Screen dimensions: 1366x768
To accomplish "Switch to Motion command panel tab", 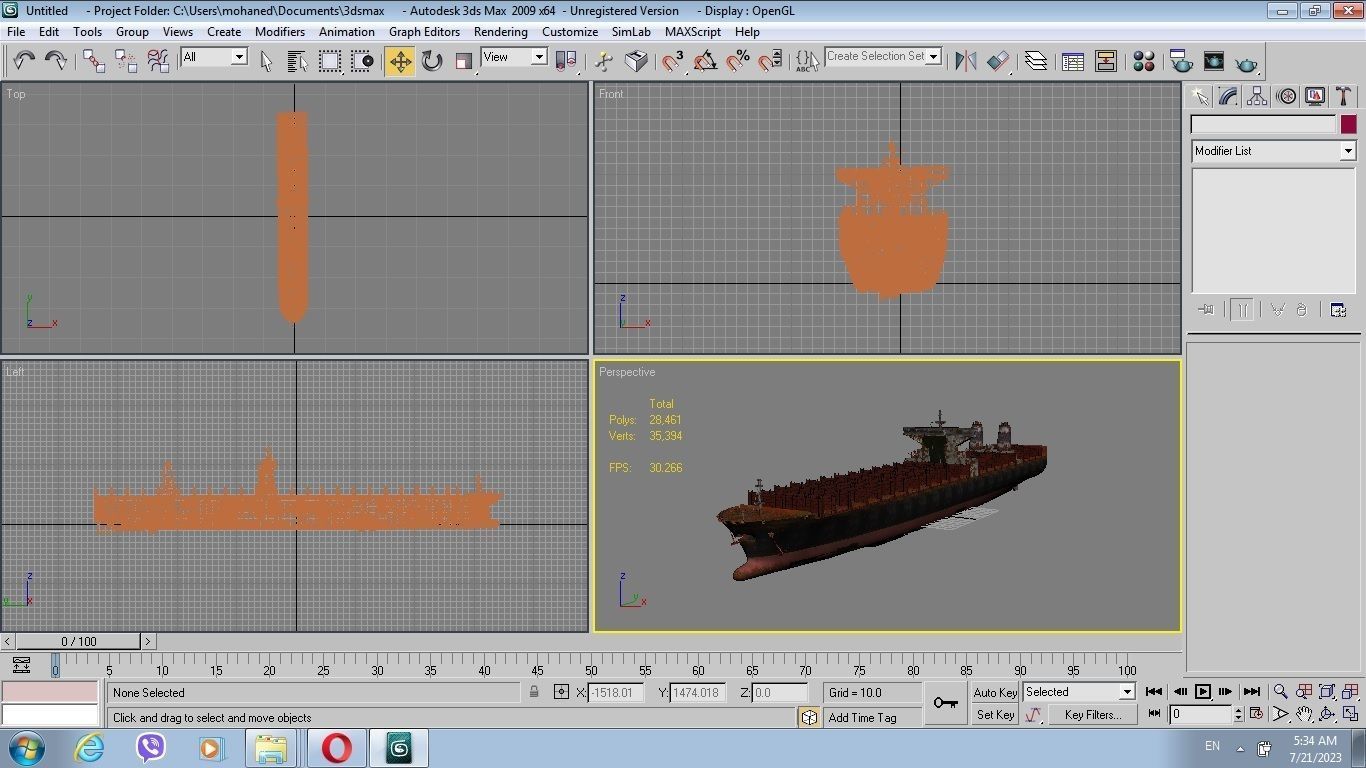I will click(1287, 96).
